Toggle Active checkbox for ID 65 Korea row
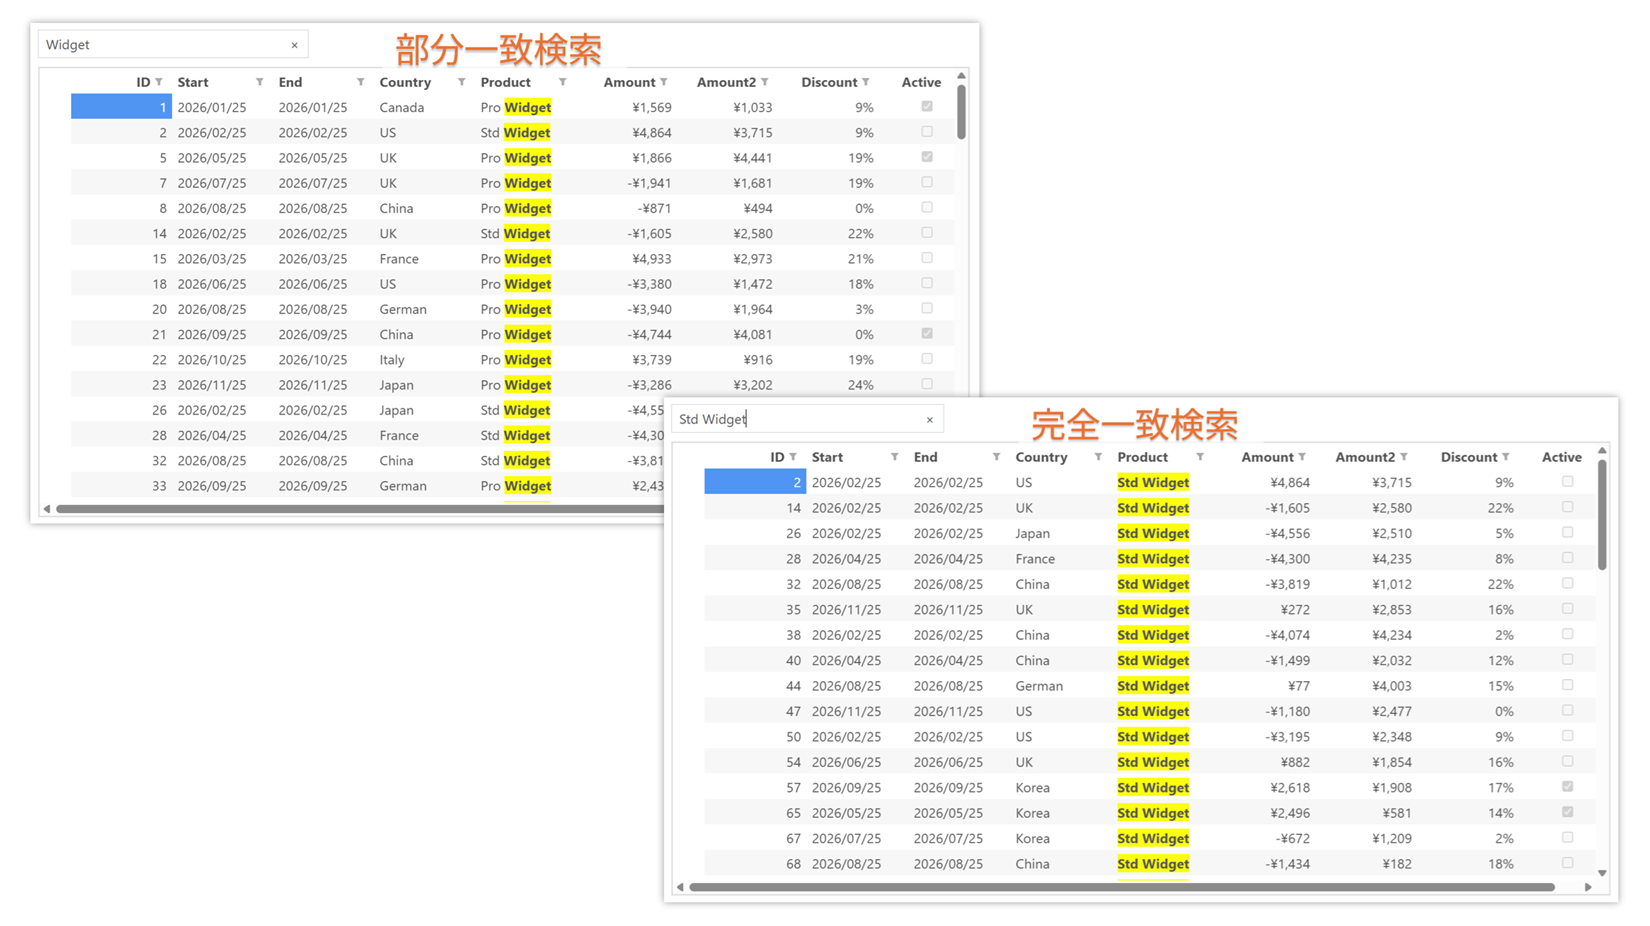Screen dimensions: 1650x926 (x=1567, y=812)
